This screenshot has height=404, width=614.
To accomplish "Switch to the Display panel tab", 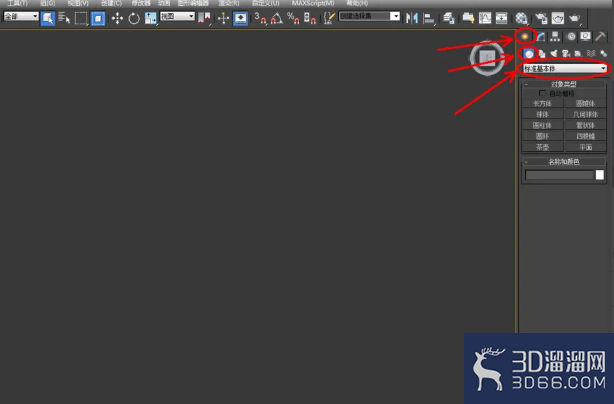I will coord(585,37).
